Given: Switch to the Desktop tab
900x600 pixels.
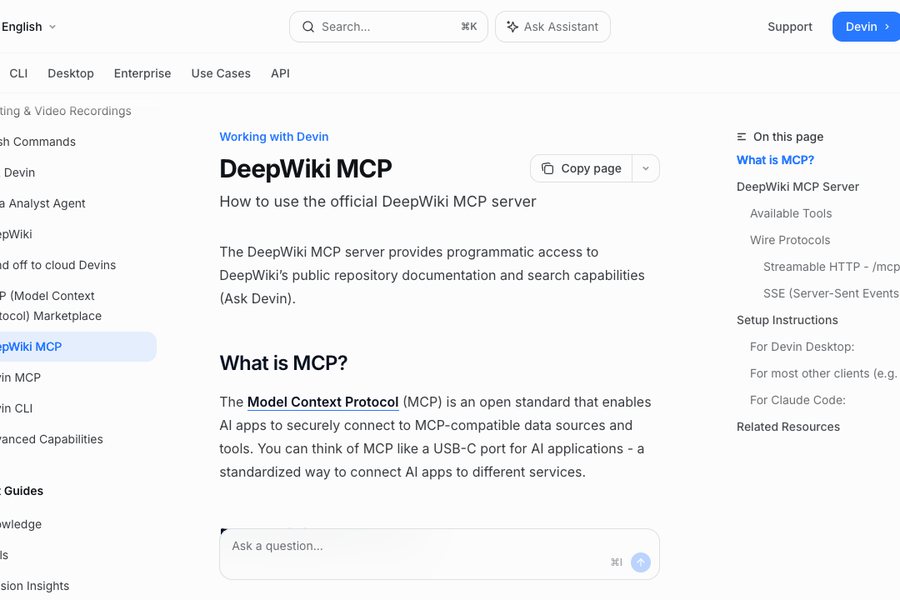Looking at the screenshot, I should pyautogui.click(x=71, y=73).
